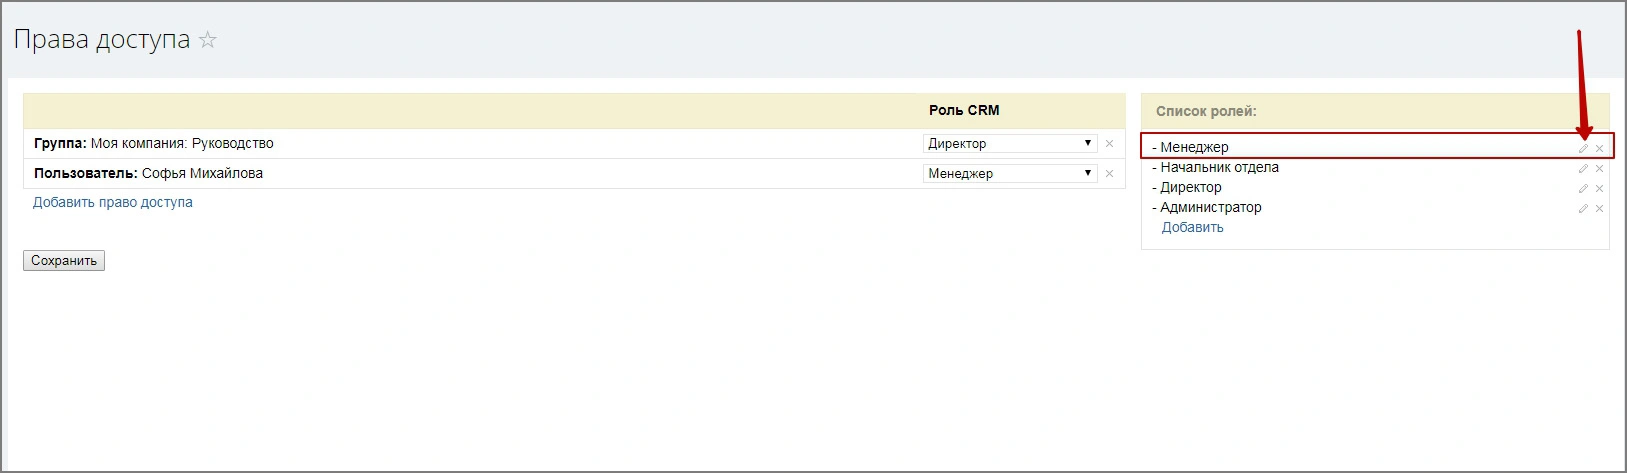Image resolution: width=1627 pixels, height=473 pixels.
Task: Select Директор entry in role list
Action: tap(1190, 187)
